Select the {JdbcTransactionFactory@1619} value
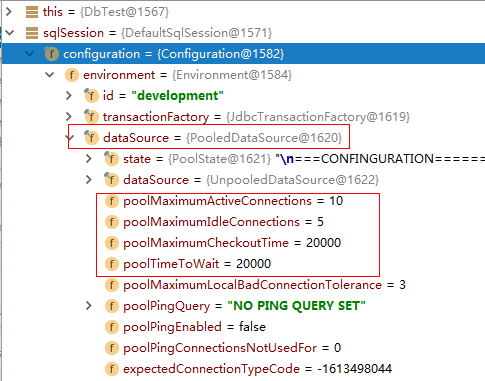Screen dimensions: 485x381 point(318,117)
